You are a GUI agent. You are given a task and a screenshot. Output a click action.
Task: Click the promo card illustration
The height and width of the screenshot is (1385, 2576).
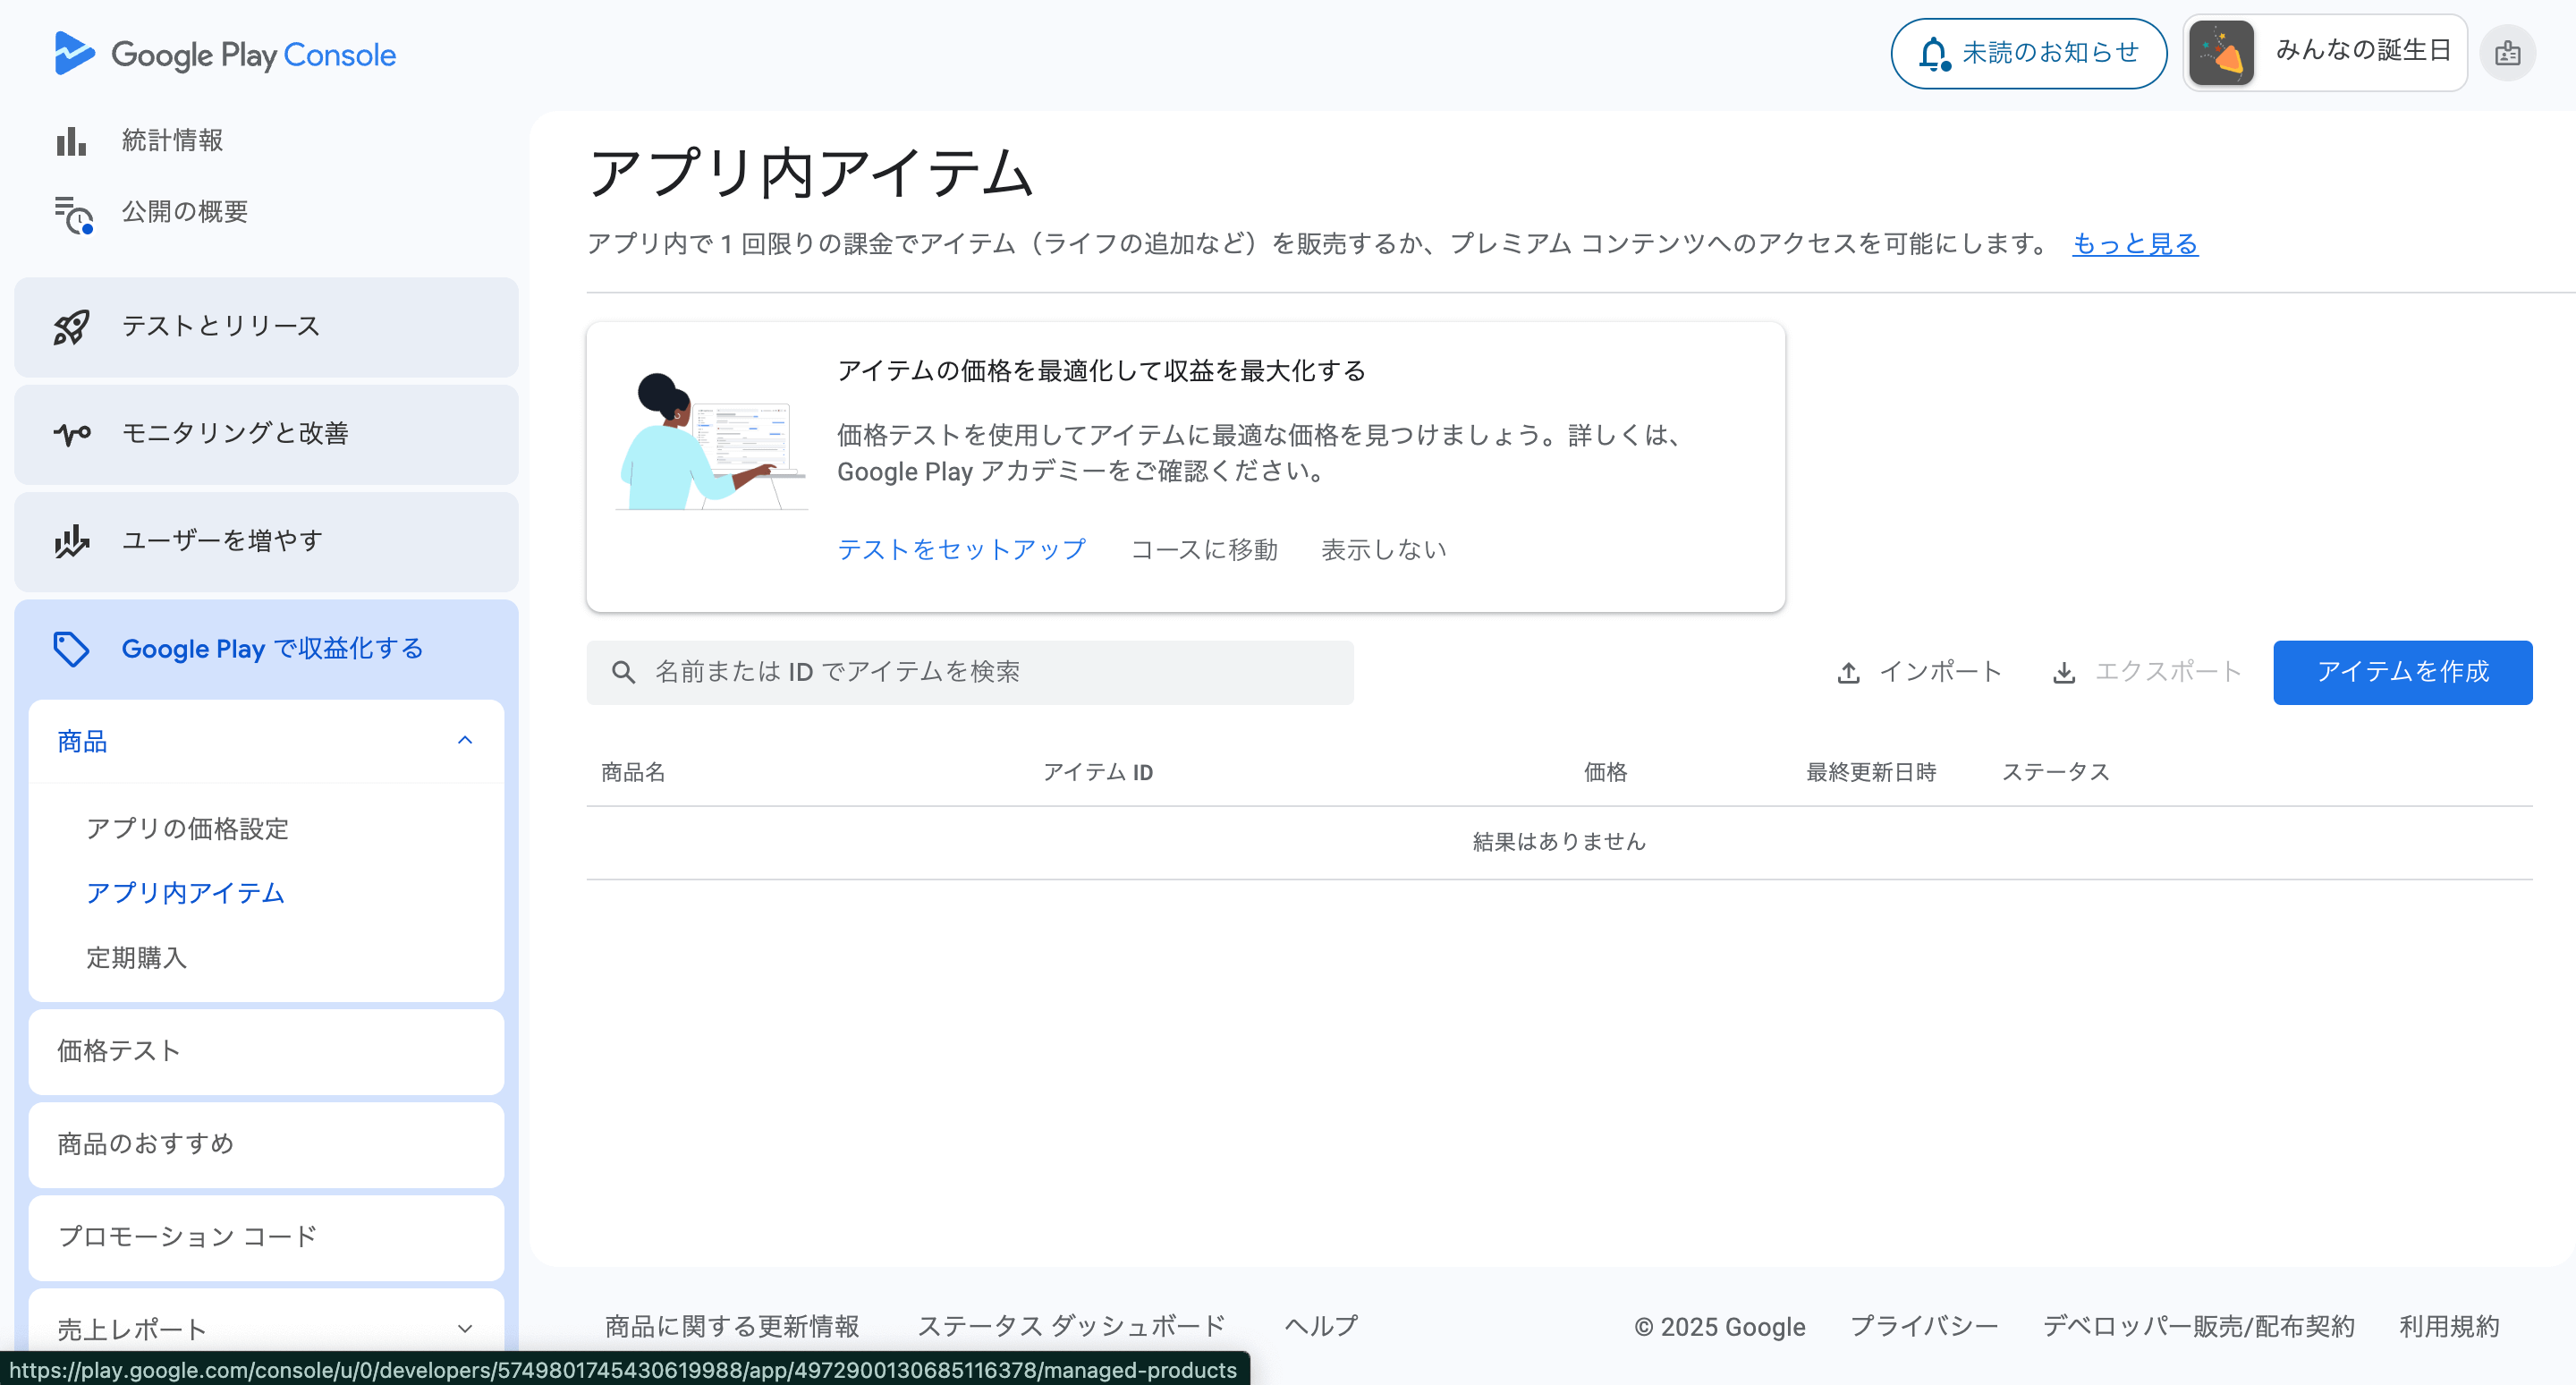pyautogui.click(x=712, y=441)
